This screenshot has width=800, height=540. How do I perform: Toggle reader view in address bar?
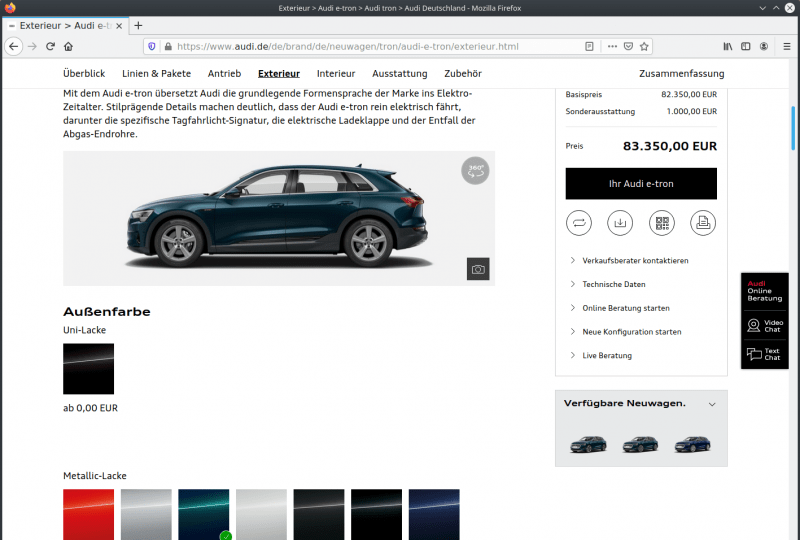(589, 46)
